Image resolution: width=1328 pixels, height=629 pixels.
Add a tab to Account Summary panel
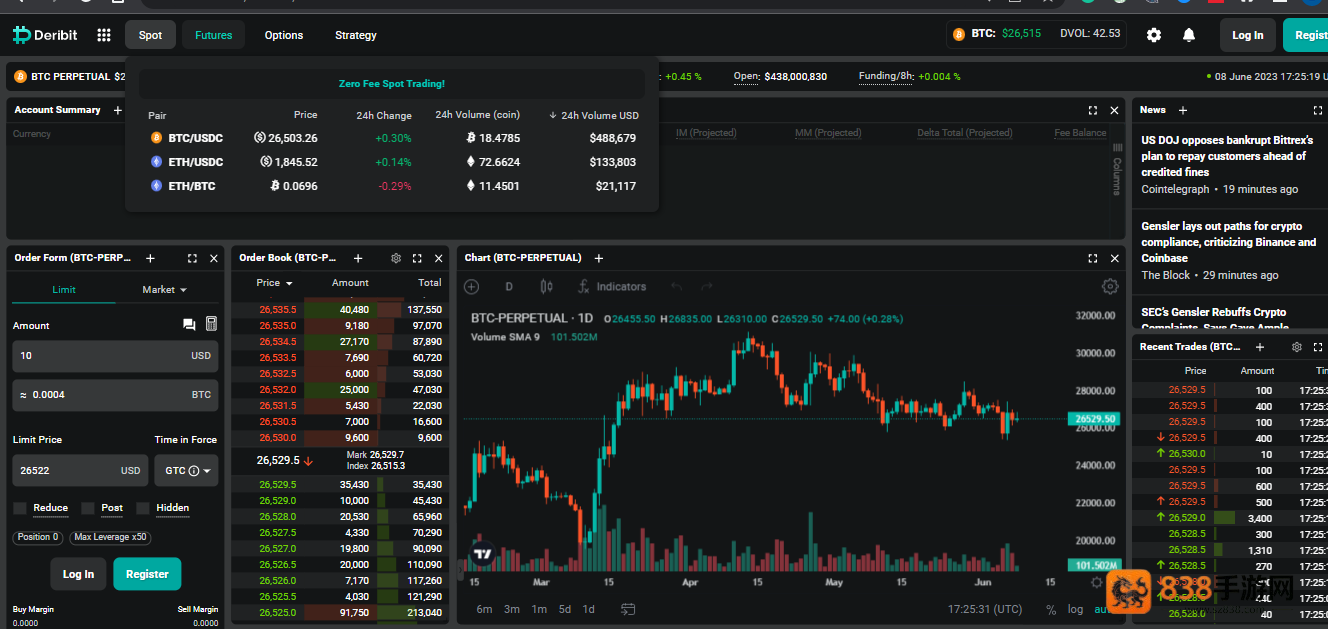coord(117,110)
